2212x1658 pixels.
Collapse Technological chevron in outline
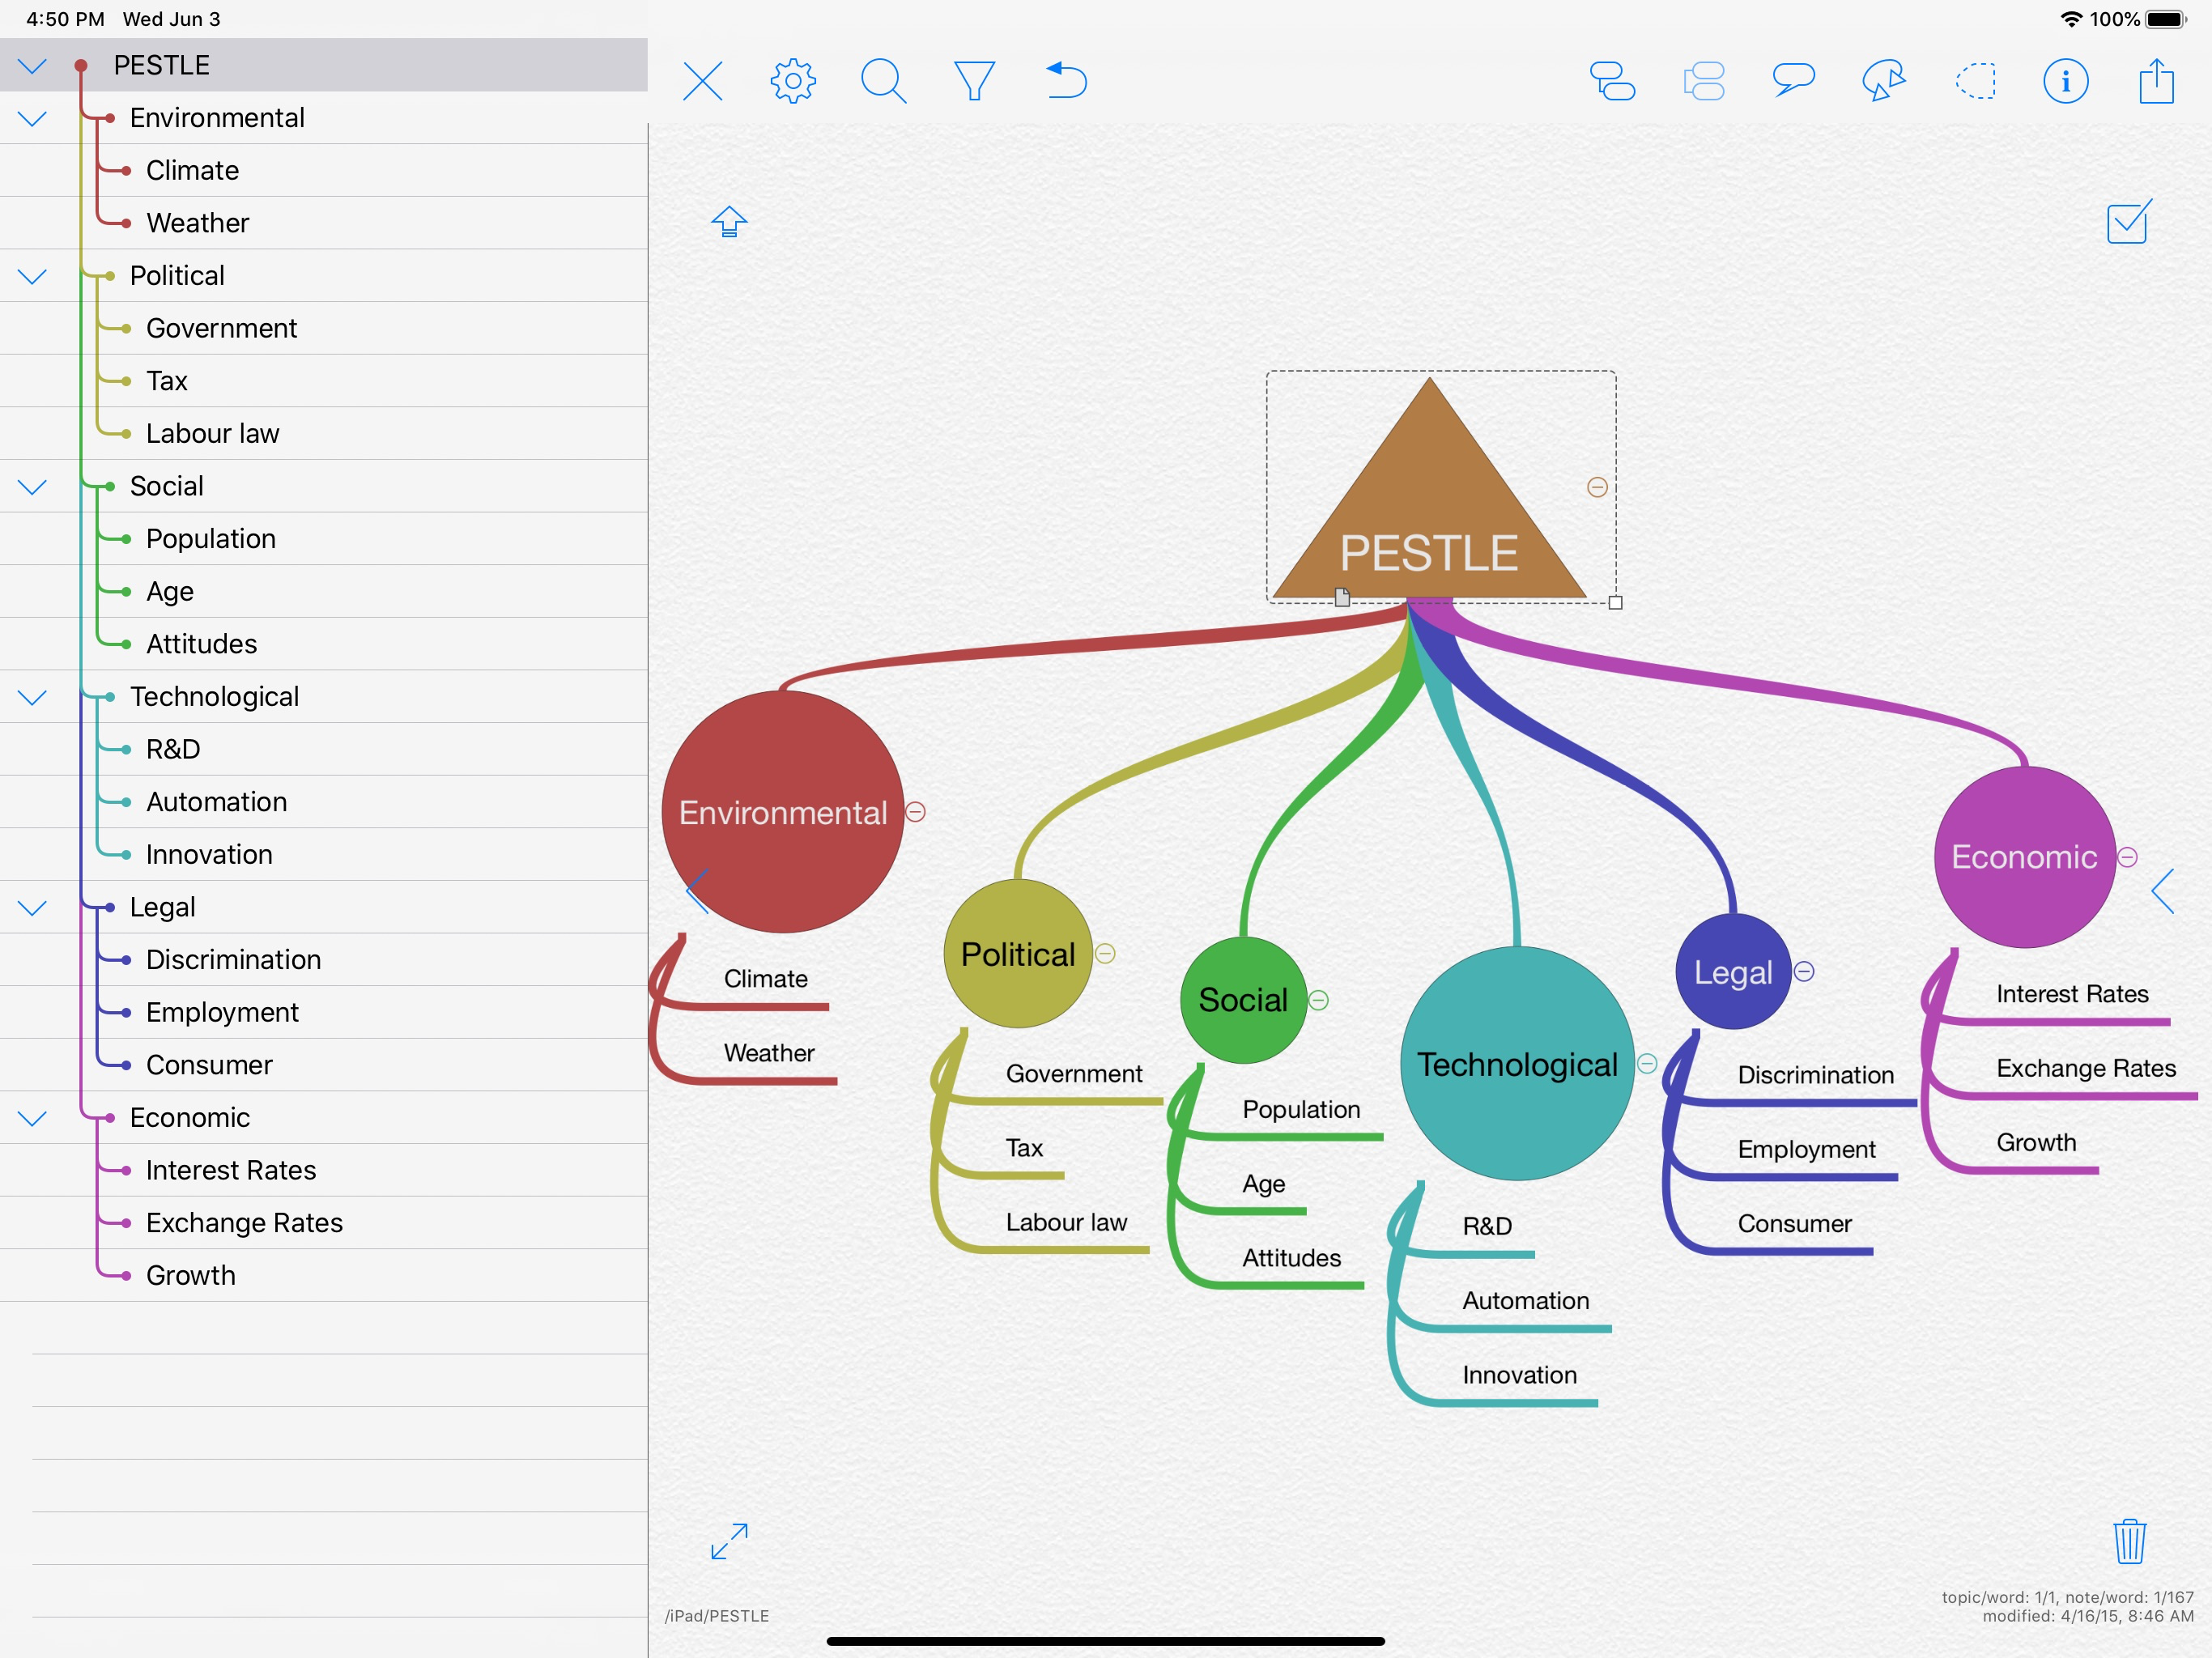tap(33, 697)
